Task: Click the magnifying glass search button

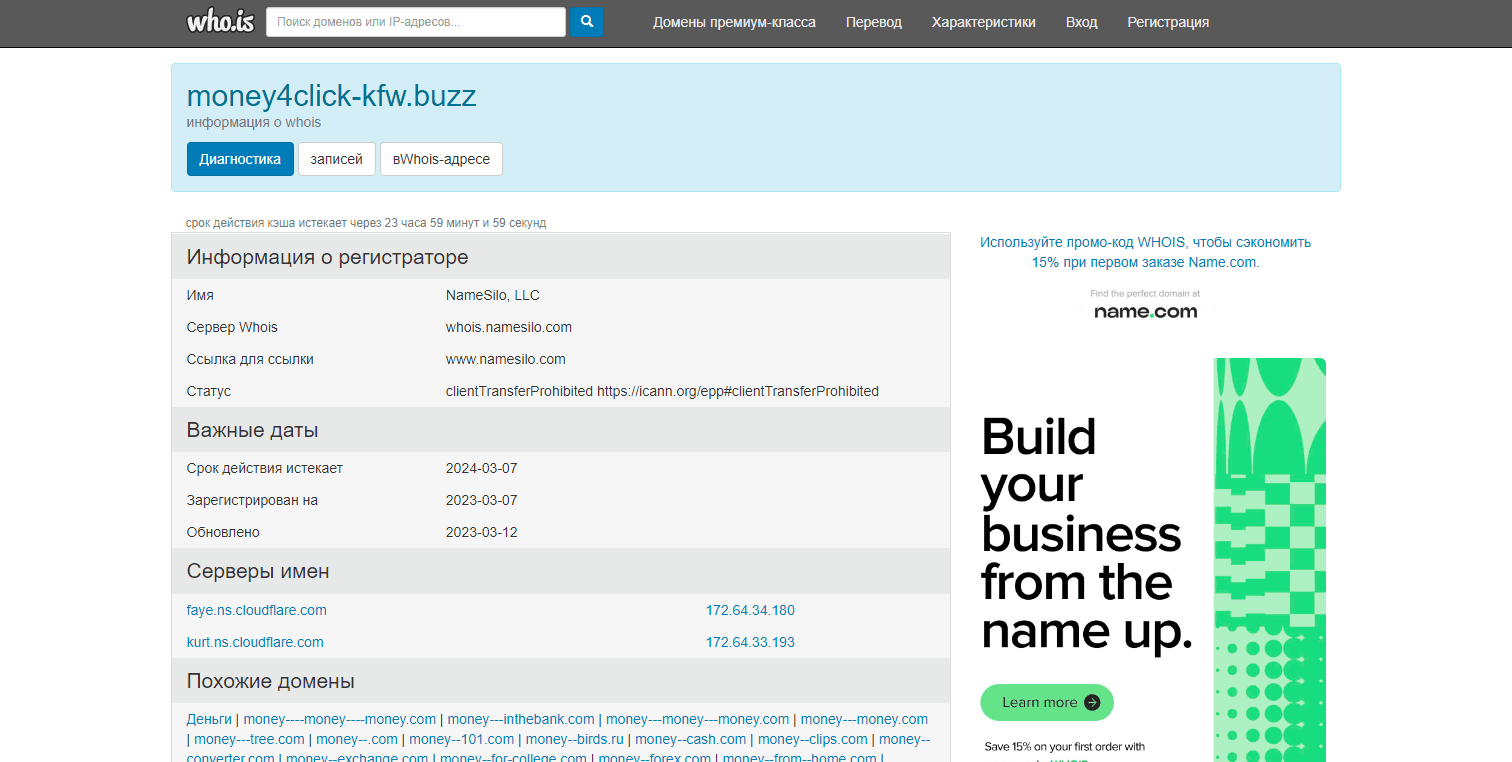Action: (x=587, y=22)
